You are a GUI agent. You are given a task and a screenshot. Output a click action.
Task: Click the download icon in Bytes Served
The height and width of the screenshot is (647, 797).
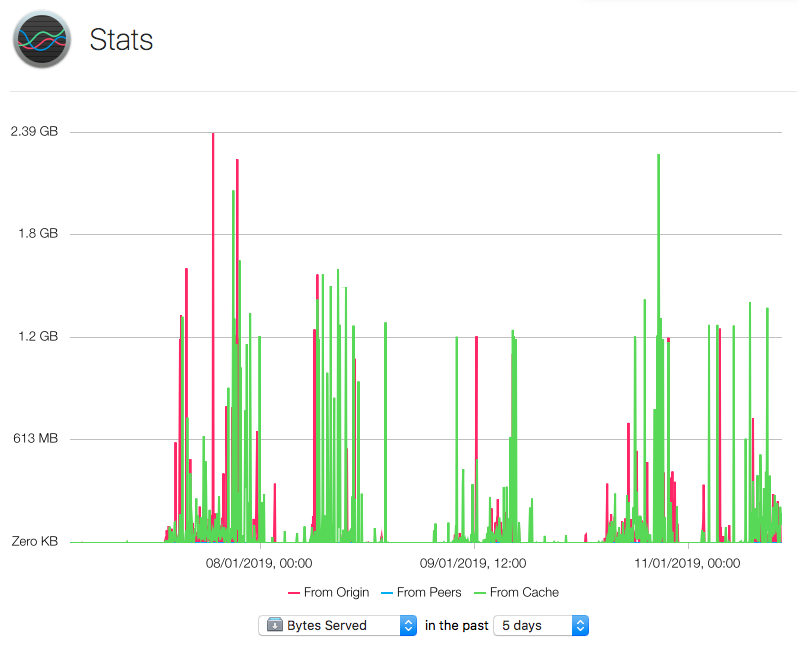[x=274, y=625]
